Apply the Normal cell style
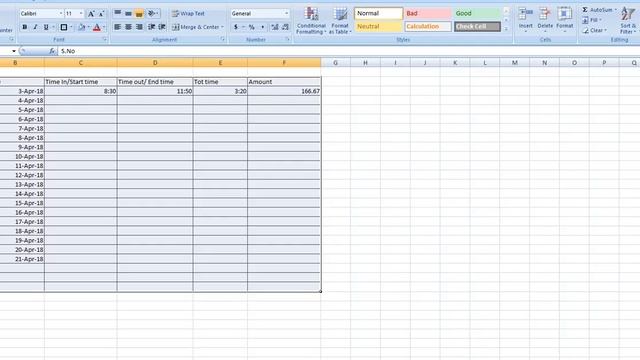Image resolution: width=640 pixels, height=360 pixels. pos(378,13)
